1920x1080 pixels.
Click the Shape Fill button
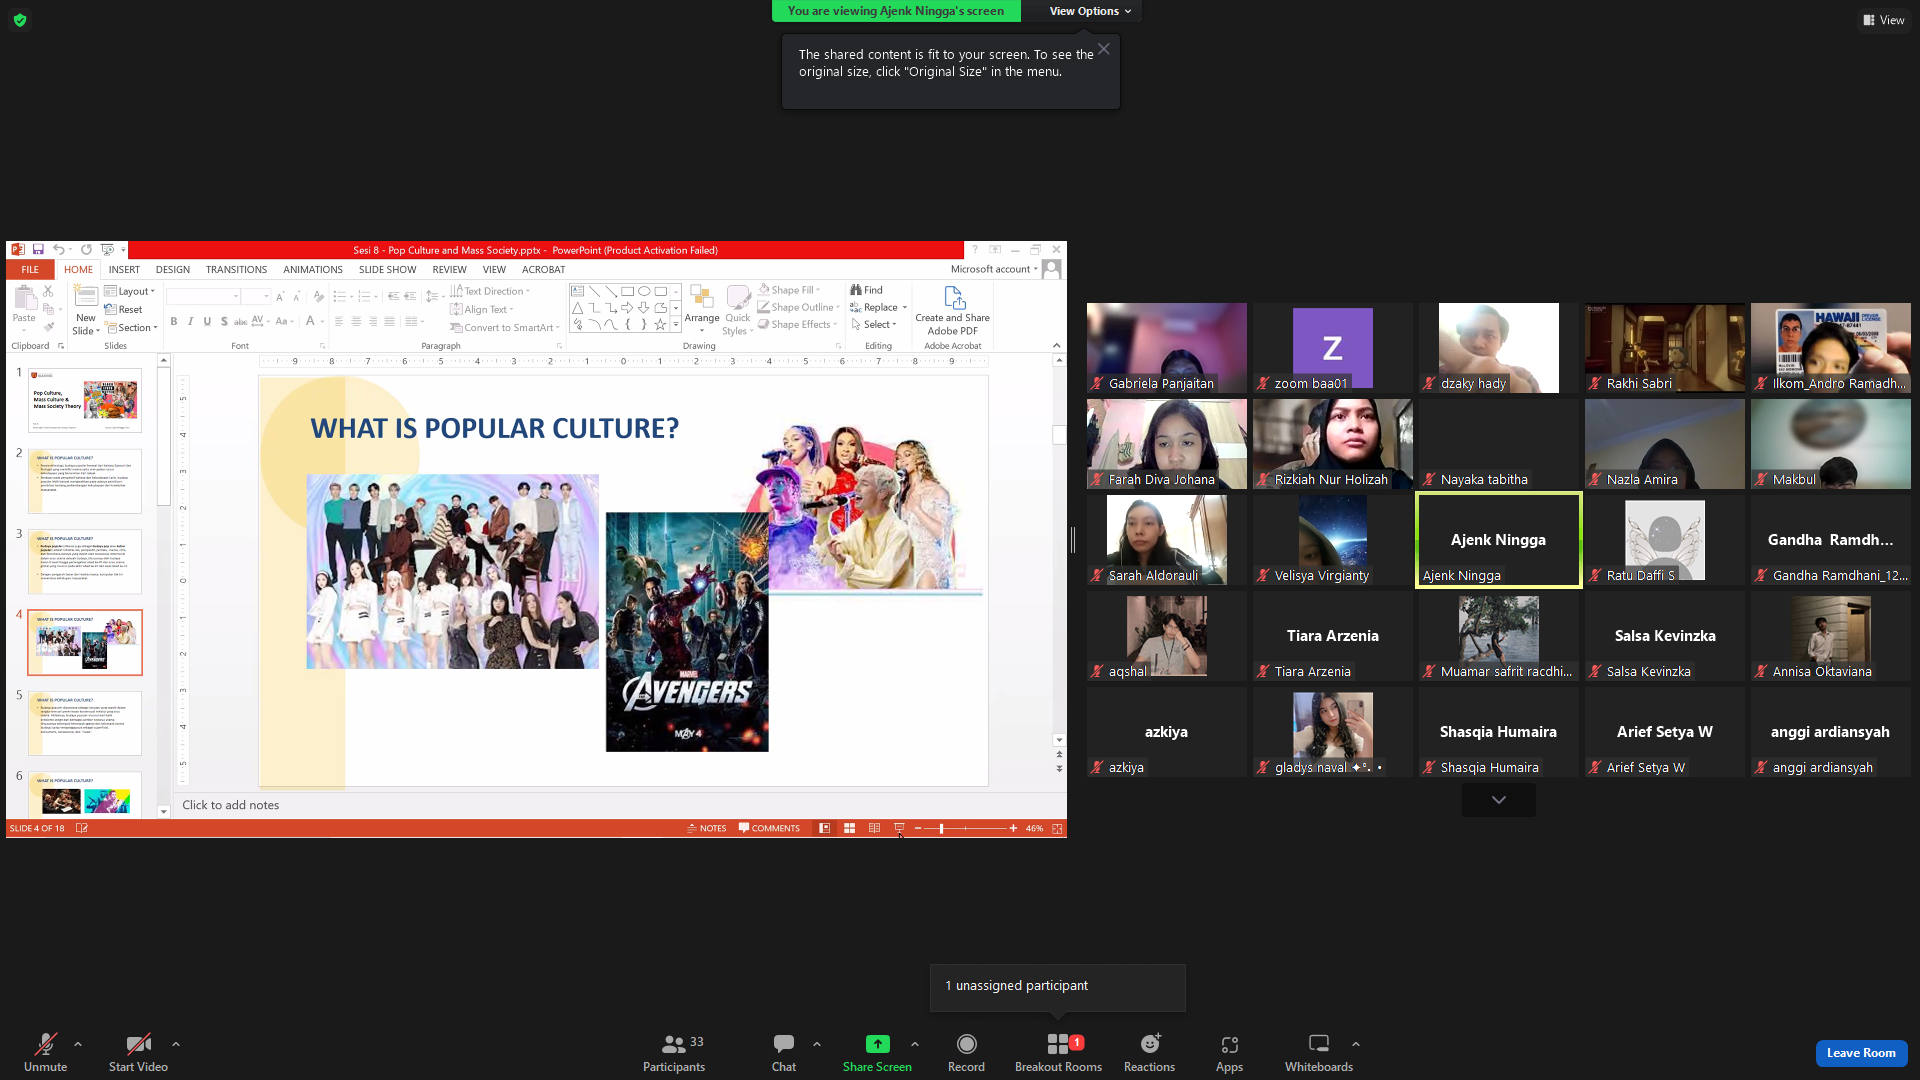(x=789, y=290)
